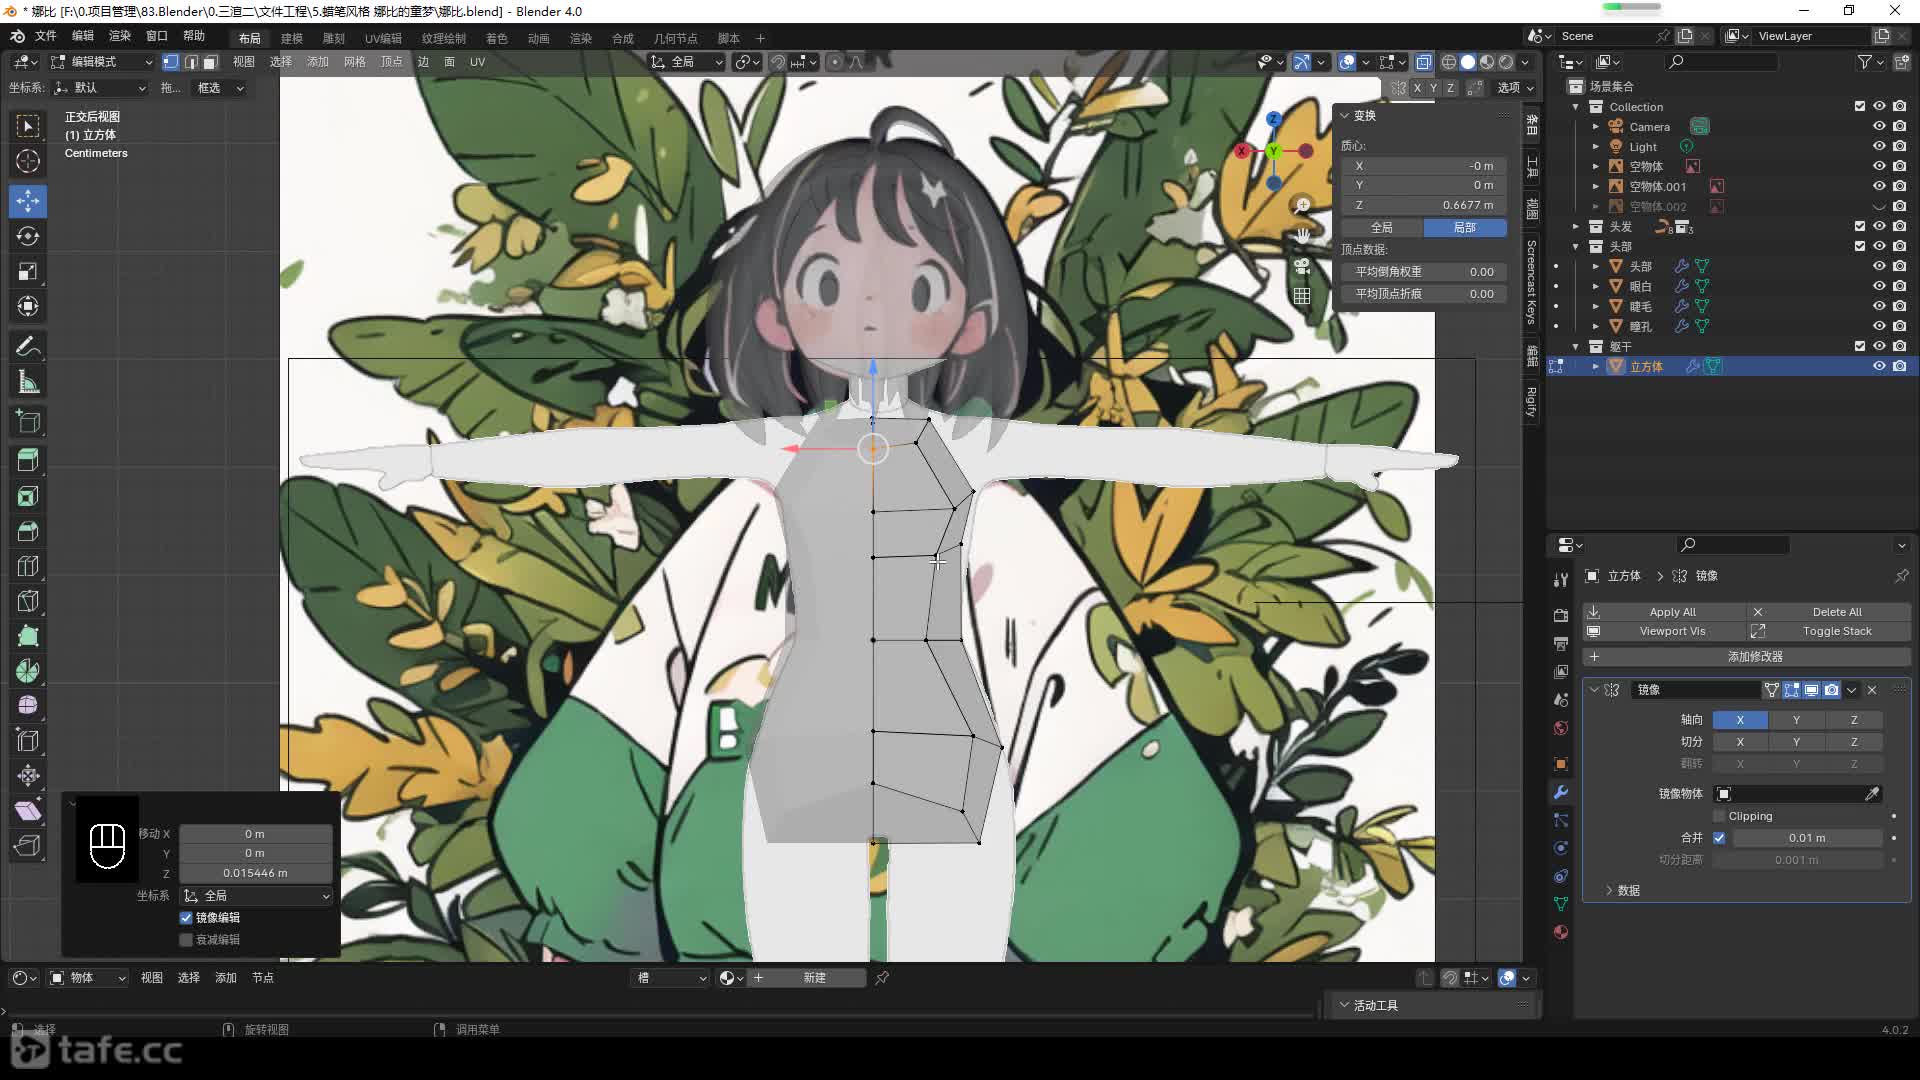Viewport: 1920px width, 1080px height.
Task: Click the 新建 button in node editor
Action: (x=808, y=978)
